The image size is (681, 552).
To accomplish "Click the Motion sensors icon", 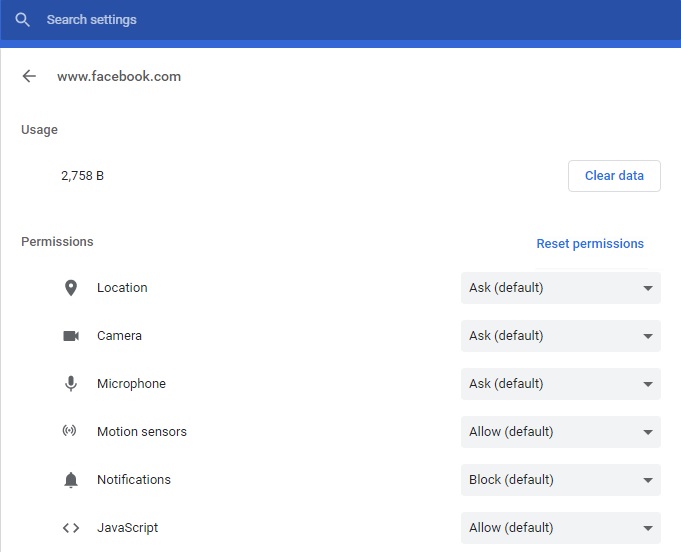I will tap(69, 430).
